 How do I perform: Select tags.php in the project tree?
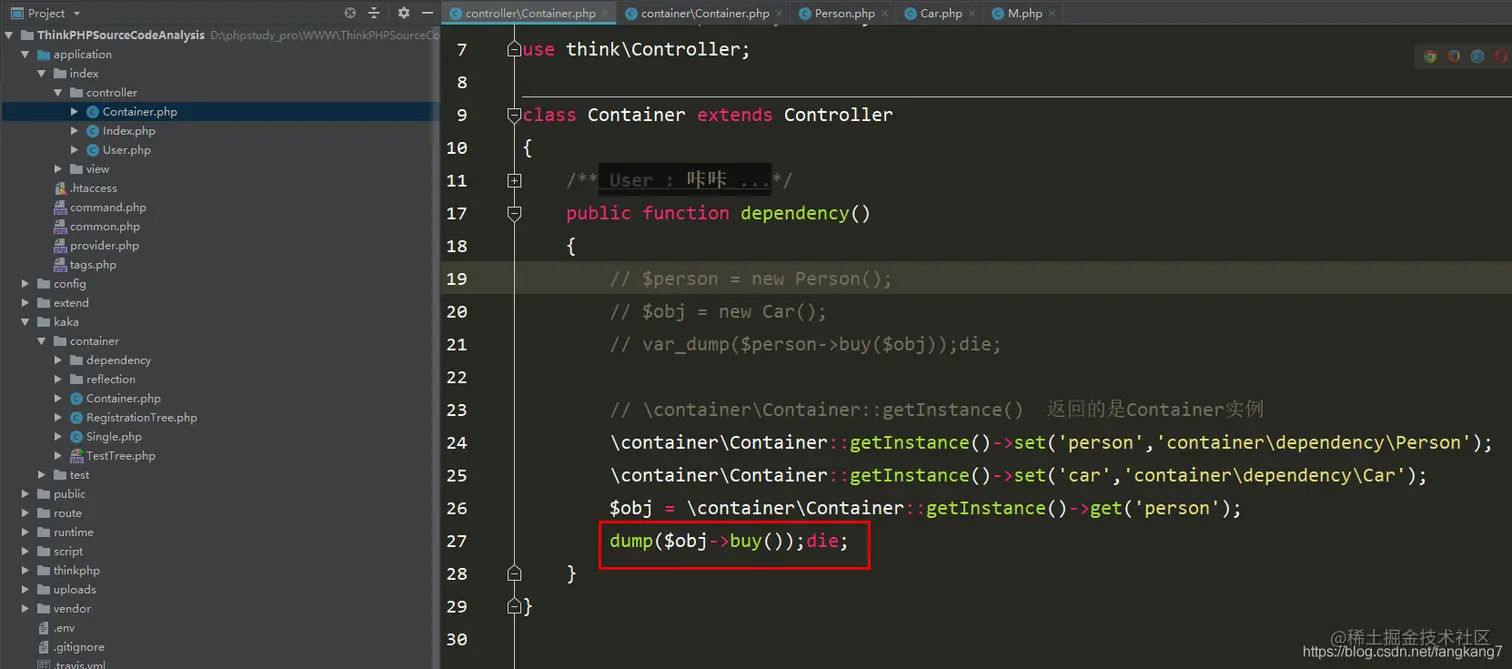[92, 265]
